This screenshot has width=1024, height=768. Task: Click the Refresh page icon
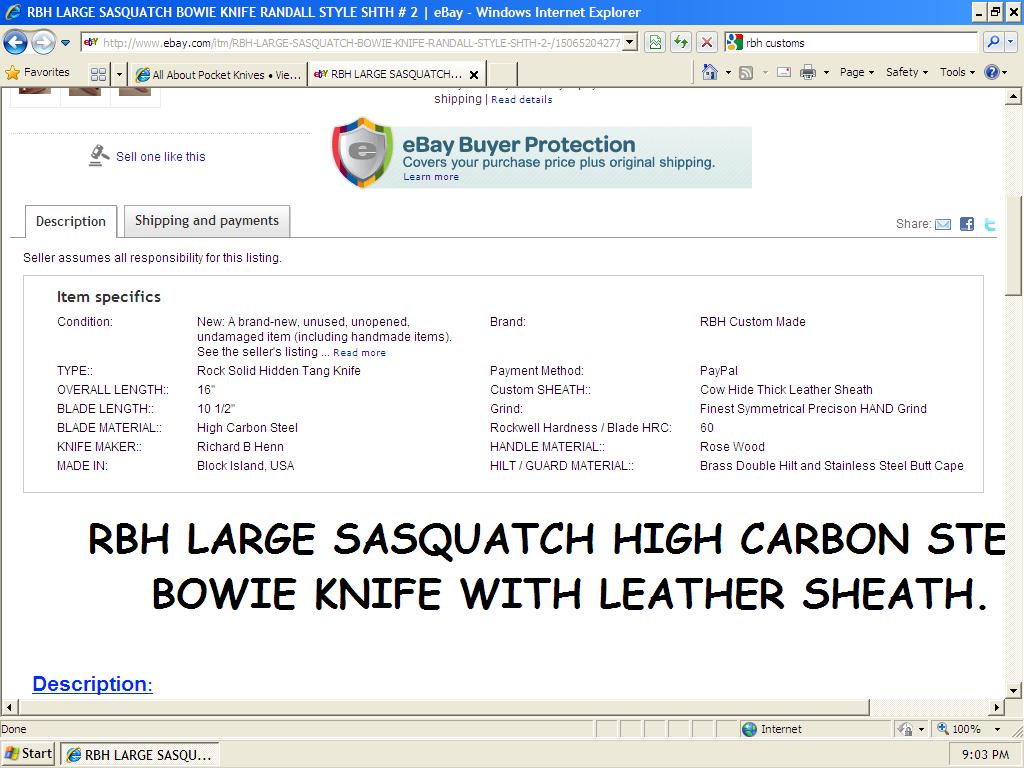pyautogui.click(x=681, y=43)
